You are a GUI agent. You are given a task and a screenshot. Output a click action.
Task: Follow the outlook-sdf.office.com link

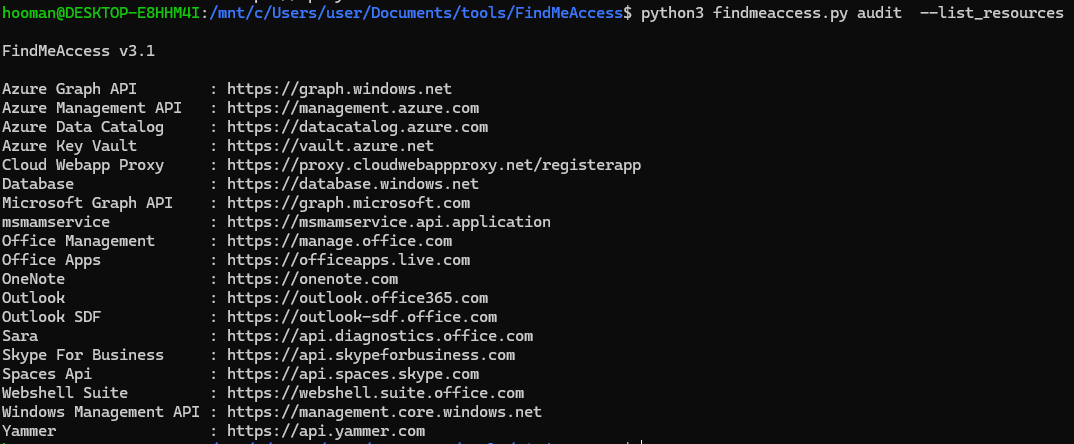(x=362, y=317)
